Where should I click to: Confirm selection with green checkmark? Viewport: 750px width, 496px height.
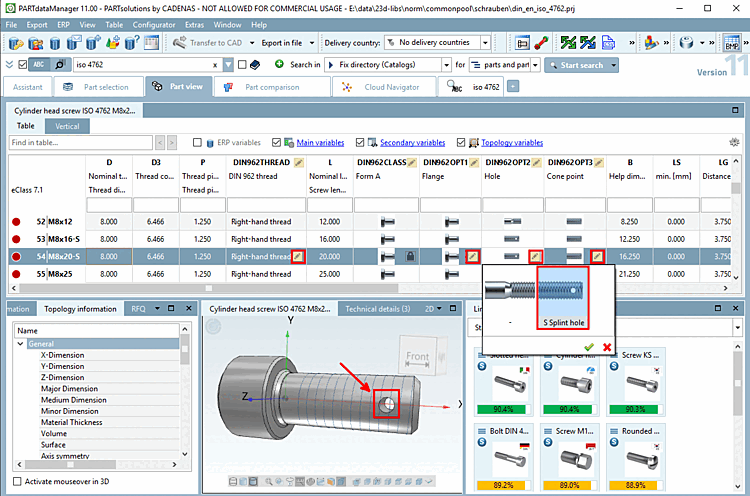pos(589,346)
